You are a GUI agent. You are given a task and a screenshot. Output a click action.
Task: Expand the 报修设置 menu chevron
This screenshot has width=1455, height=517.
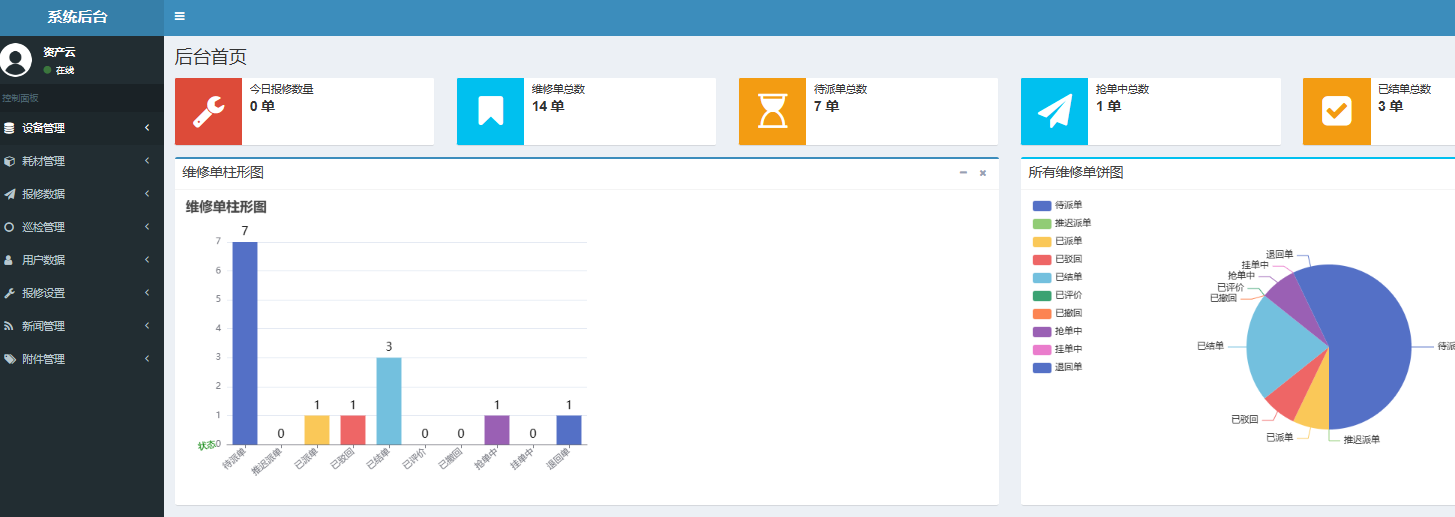(147, 293)
